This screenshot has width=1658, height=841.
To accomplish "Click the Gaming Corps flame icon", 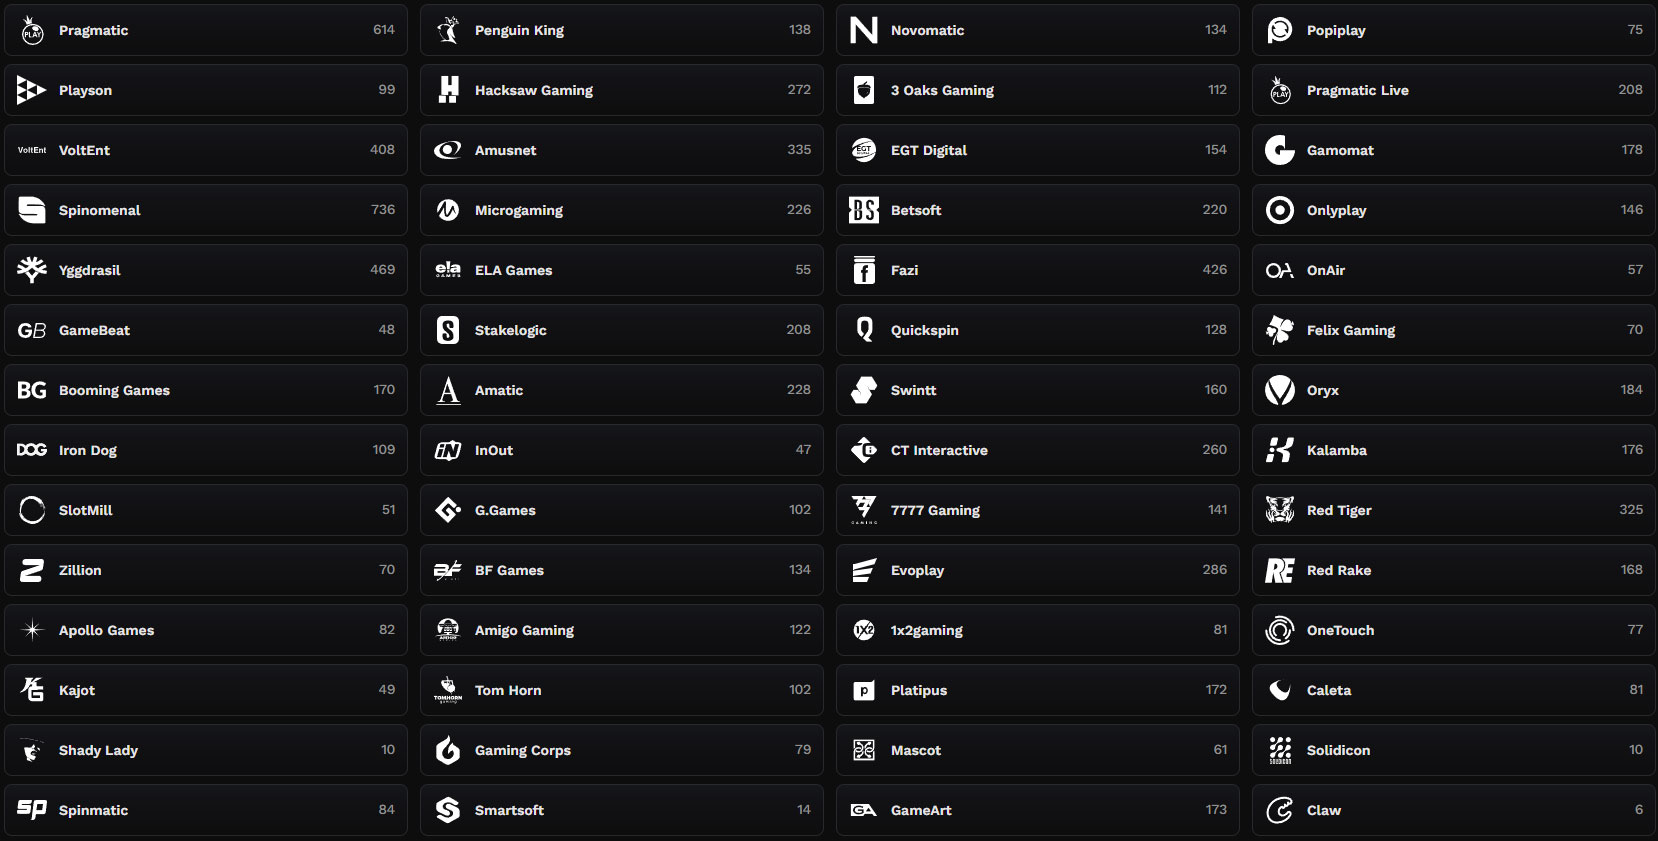I will click(448, 750).
